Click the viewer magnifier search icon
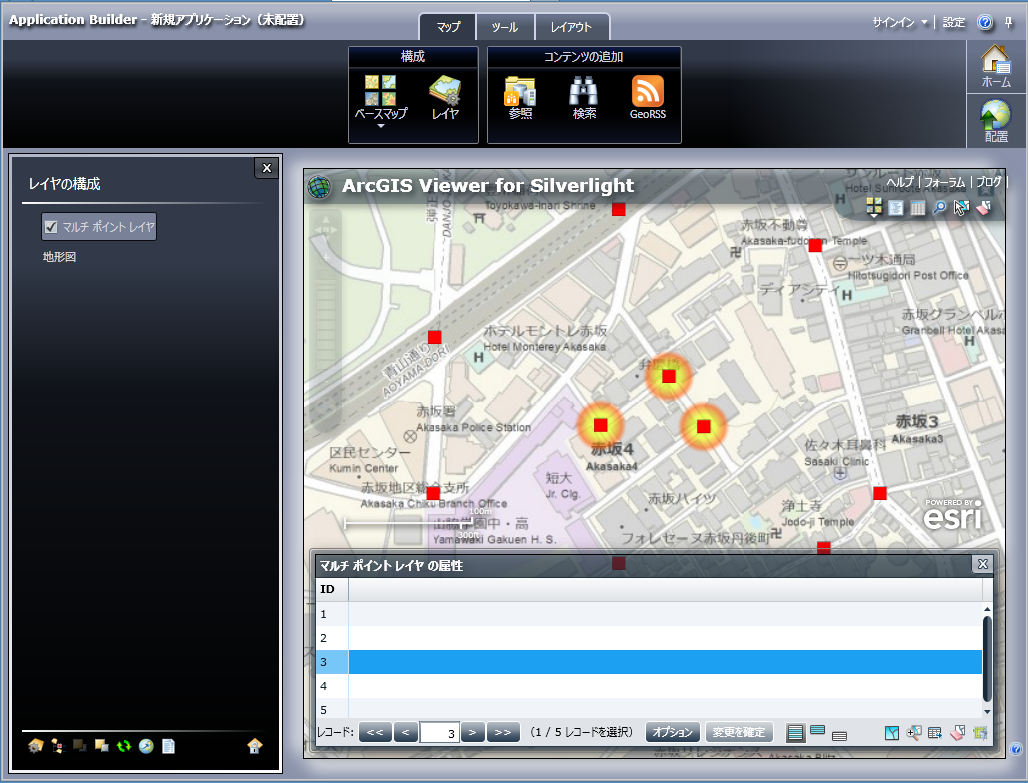The height and width of the screenshot is (783, 1028). (939, 208)
